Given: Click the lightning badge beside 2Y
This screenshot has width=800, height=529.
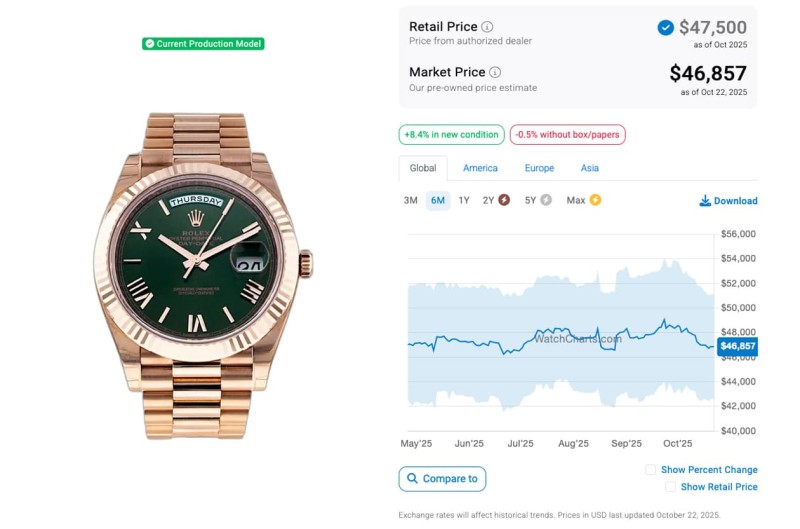Looking at the screenshot, I should click(x=504, y=200).
